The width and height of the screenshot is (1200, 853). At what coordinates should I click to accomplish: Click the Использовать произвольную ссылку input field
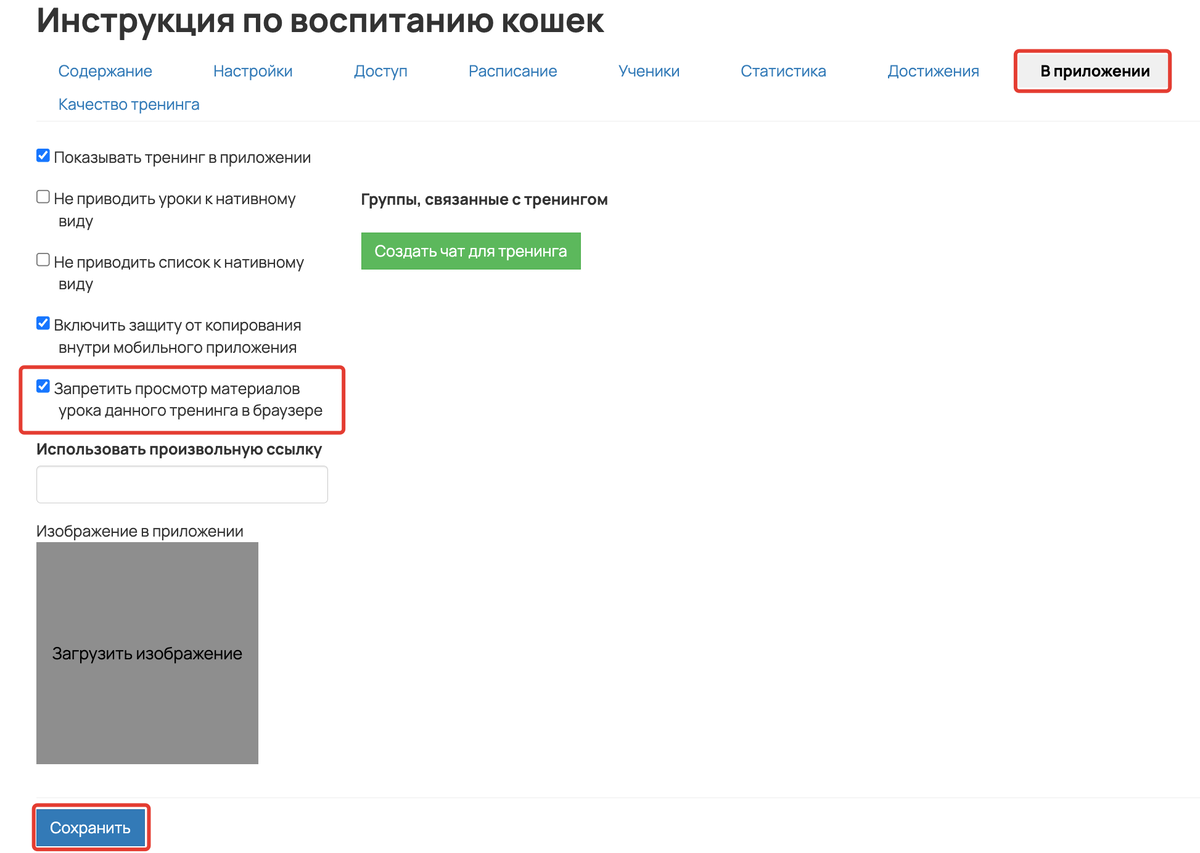[182, 484]
